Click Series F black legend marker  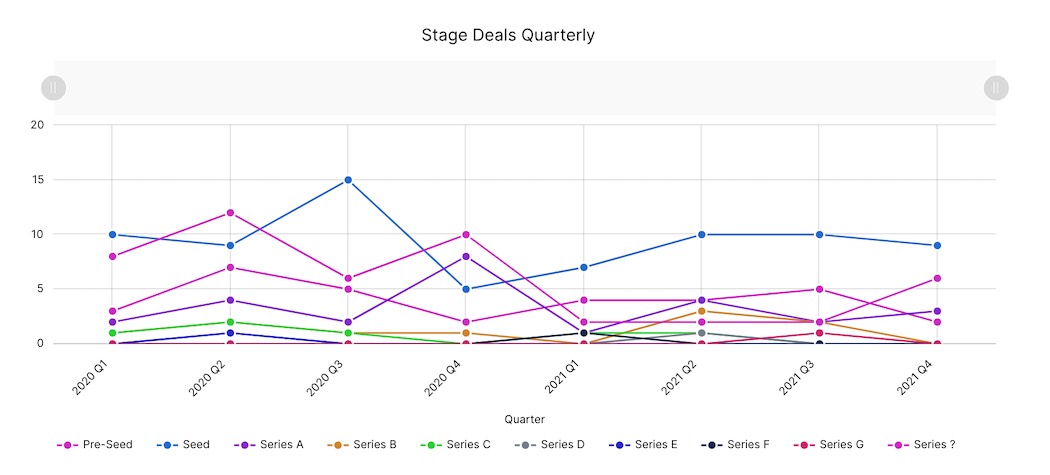point(713,445)
